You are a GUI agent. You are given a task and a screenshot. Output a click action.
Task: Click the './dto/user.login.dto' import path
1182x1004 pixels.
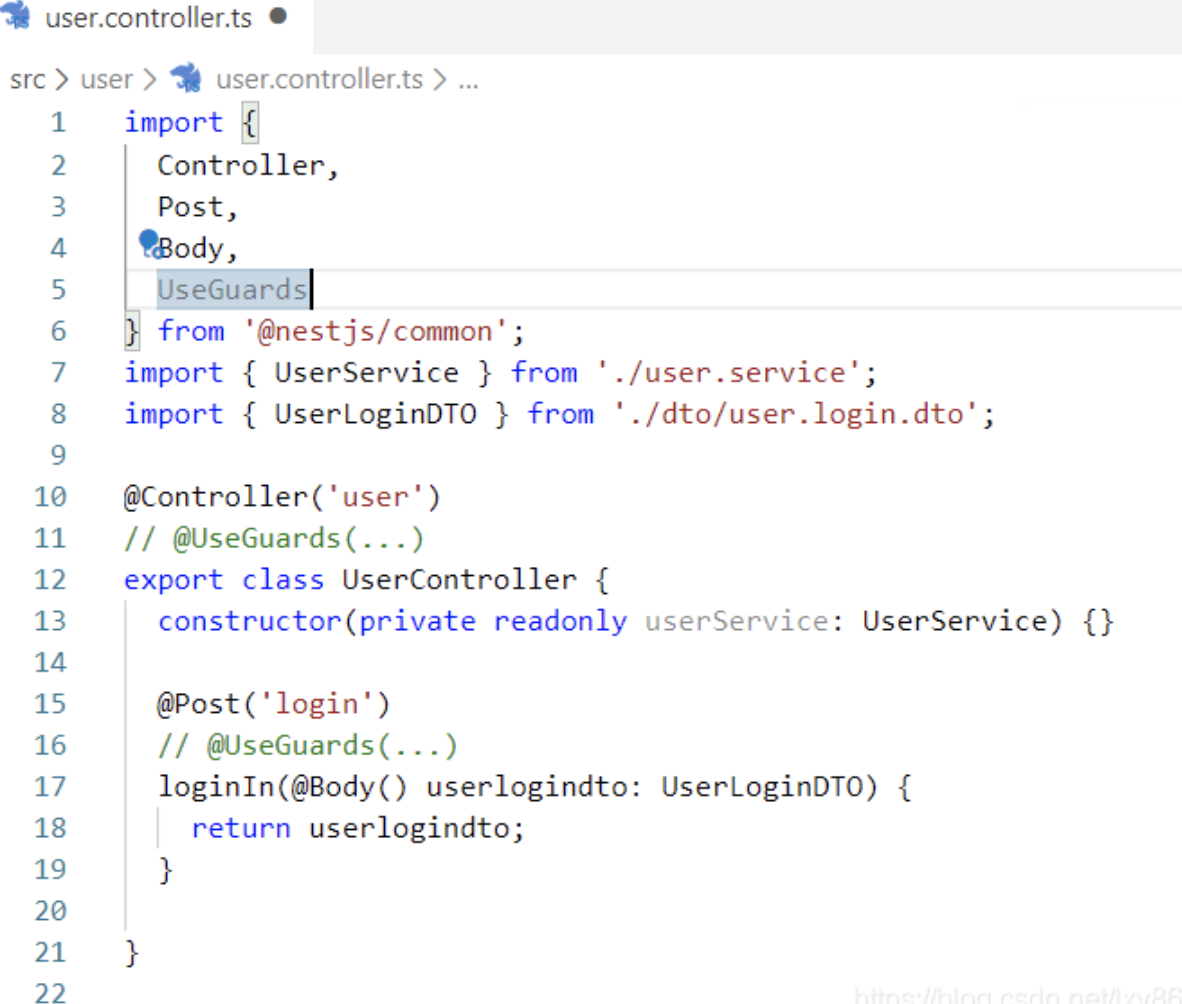(796, 414)
